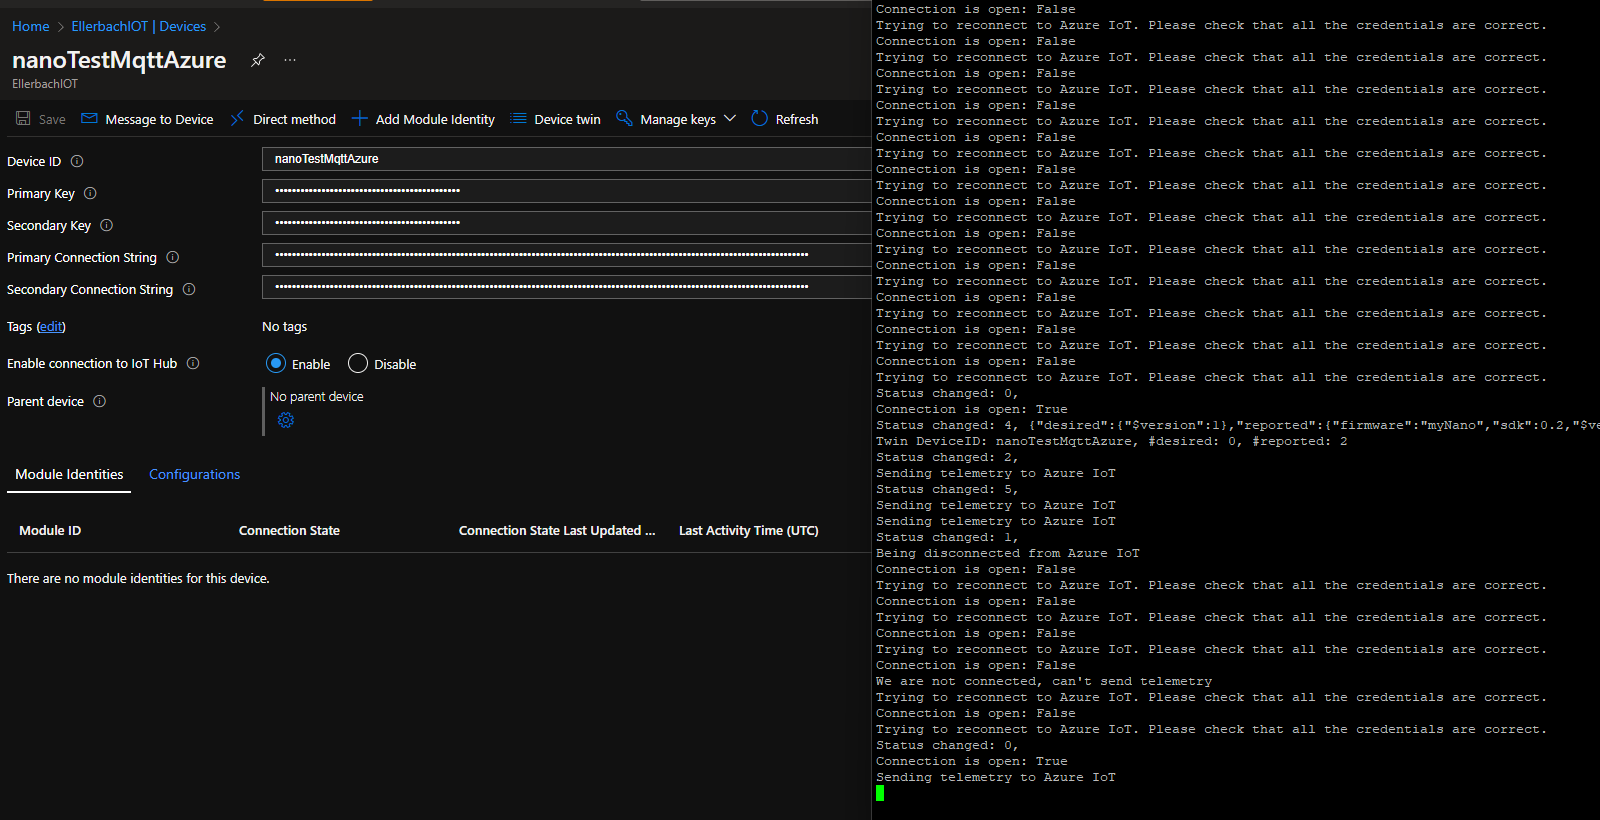Viewport: 1600px width, 820px height.
Task: Click 'Status changed: 4' desired JSON terminal line
Action: [x=1237, y=425]
